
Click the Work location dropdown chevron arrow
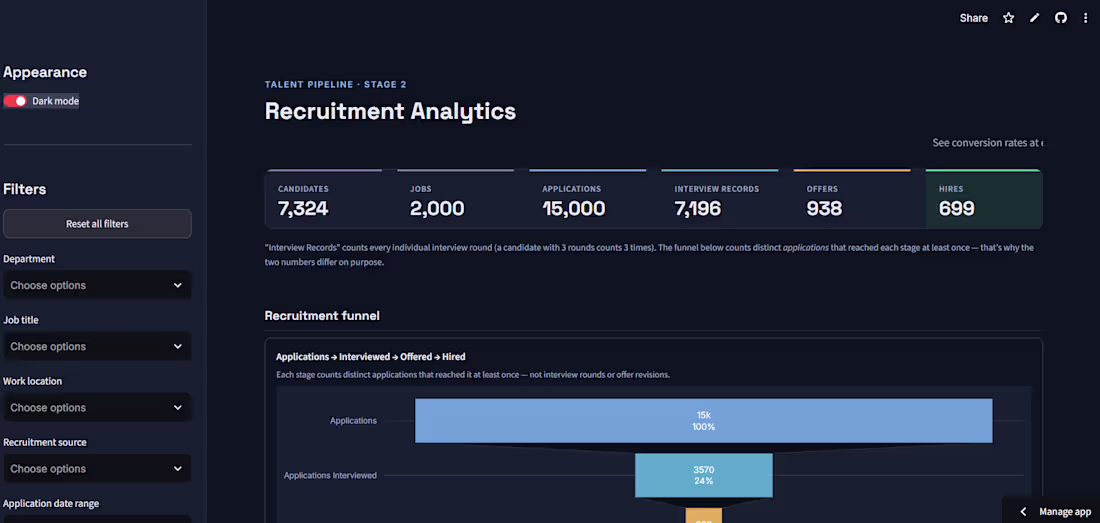[177, 407]
